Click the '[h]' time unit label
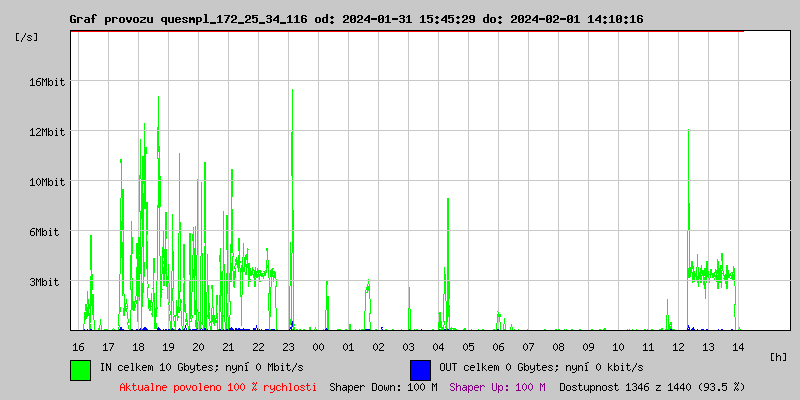Screen dimensions: 800x400 coord(779,357)
